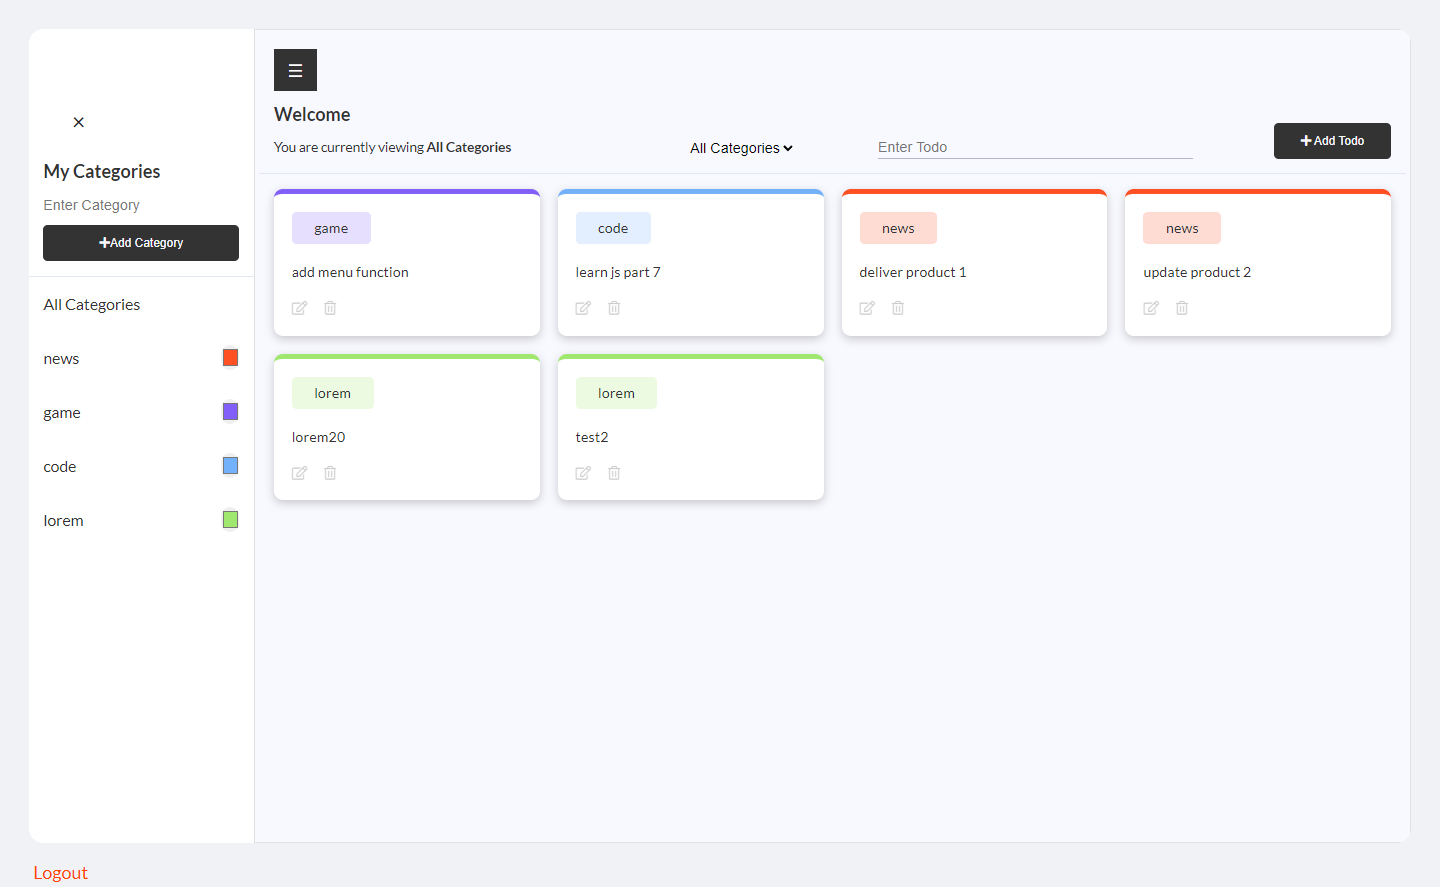
Task: Delete the 'lorem20' todo
Action: pos(330,473)
